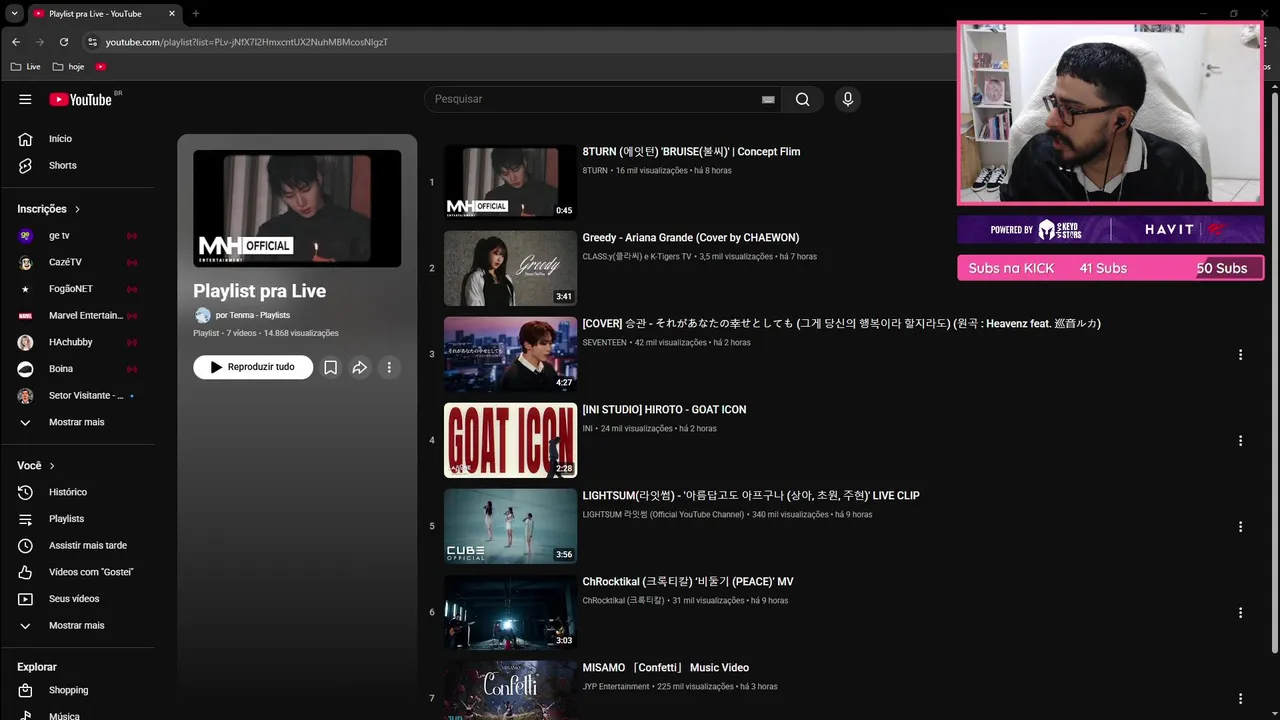1280x720 pixels.
Task: Open INI channel name link
Action: coord(588,429)
